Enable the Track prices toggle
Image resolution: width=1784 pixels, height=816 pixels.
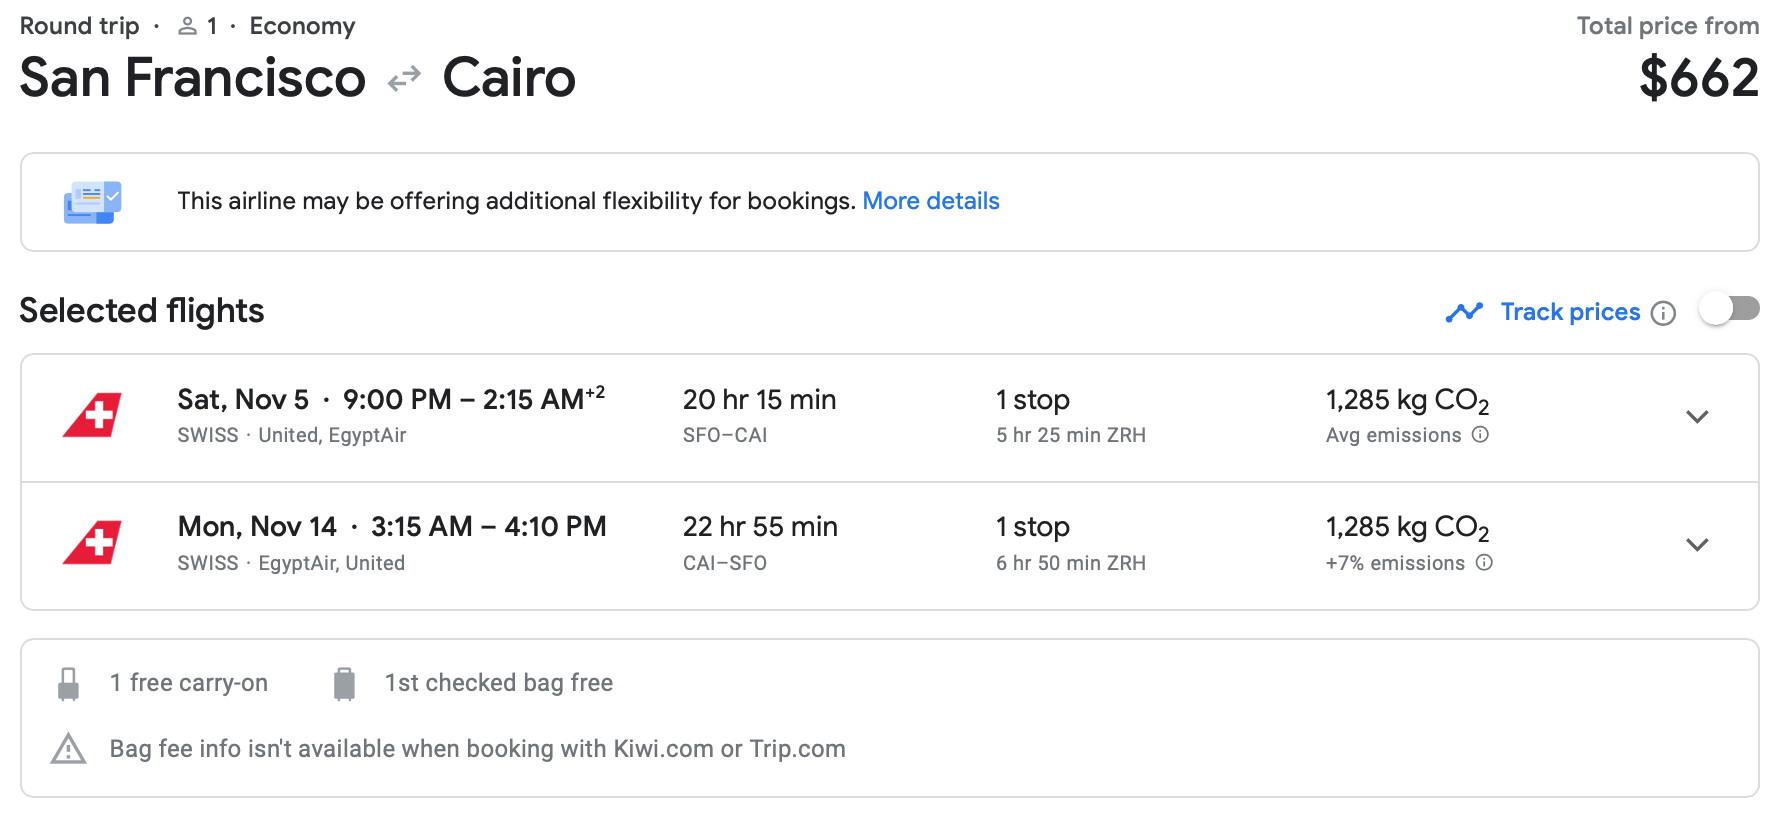coord(1729,310)
